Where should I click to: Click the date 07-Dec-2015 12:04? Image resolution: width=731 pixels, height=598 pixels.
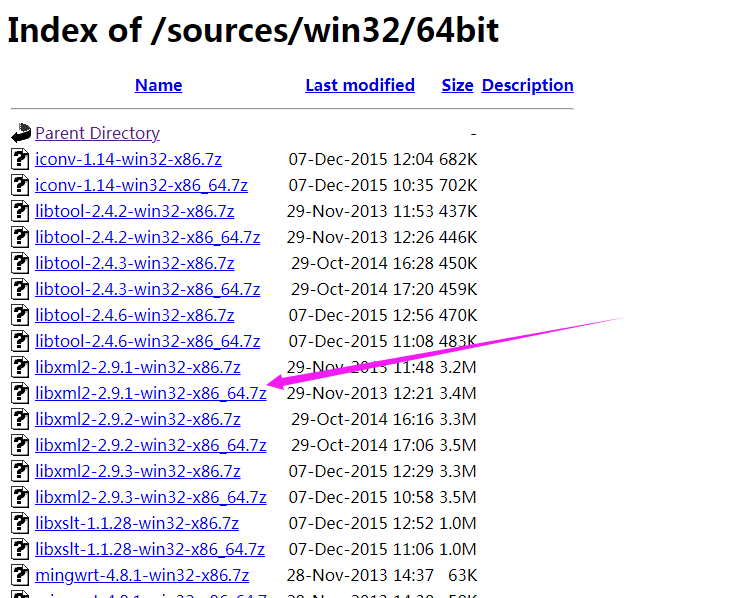(361, 159)
